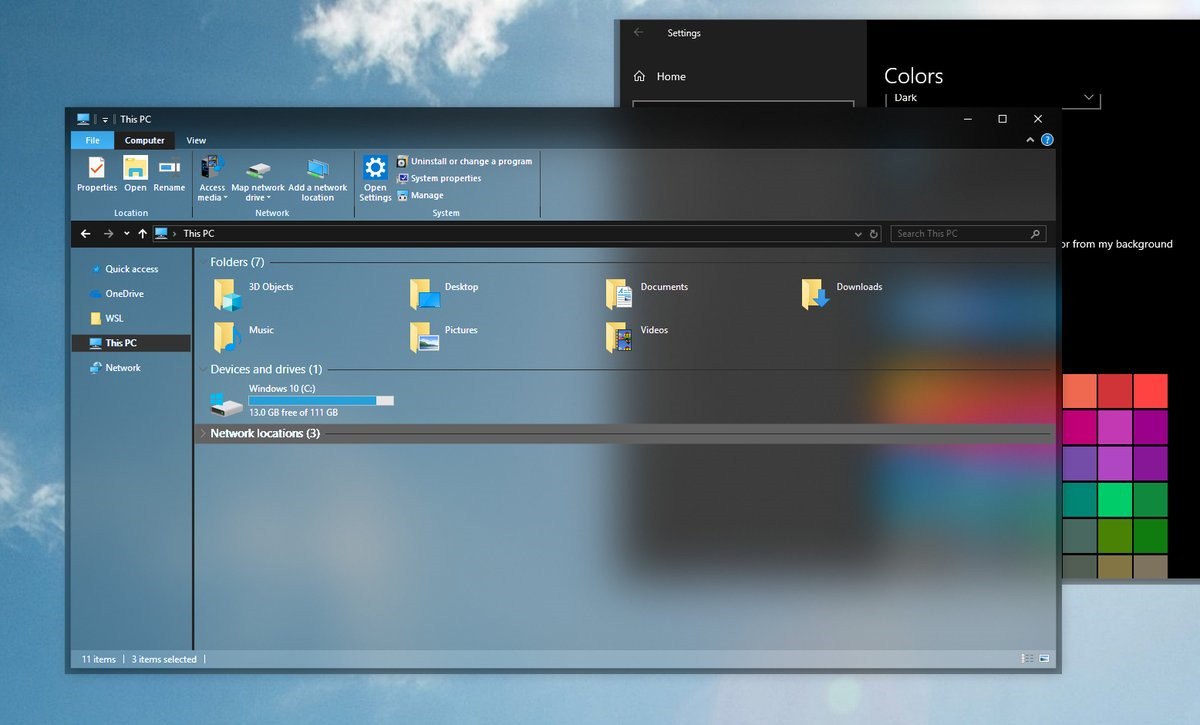Go forward with the right arrow button
Image resolution: width=1200 pixels, height=725 pixels.
(108, 234)
